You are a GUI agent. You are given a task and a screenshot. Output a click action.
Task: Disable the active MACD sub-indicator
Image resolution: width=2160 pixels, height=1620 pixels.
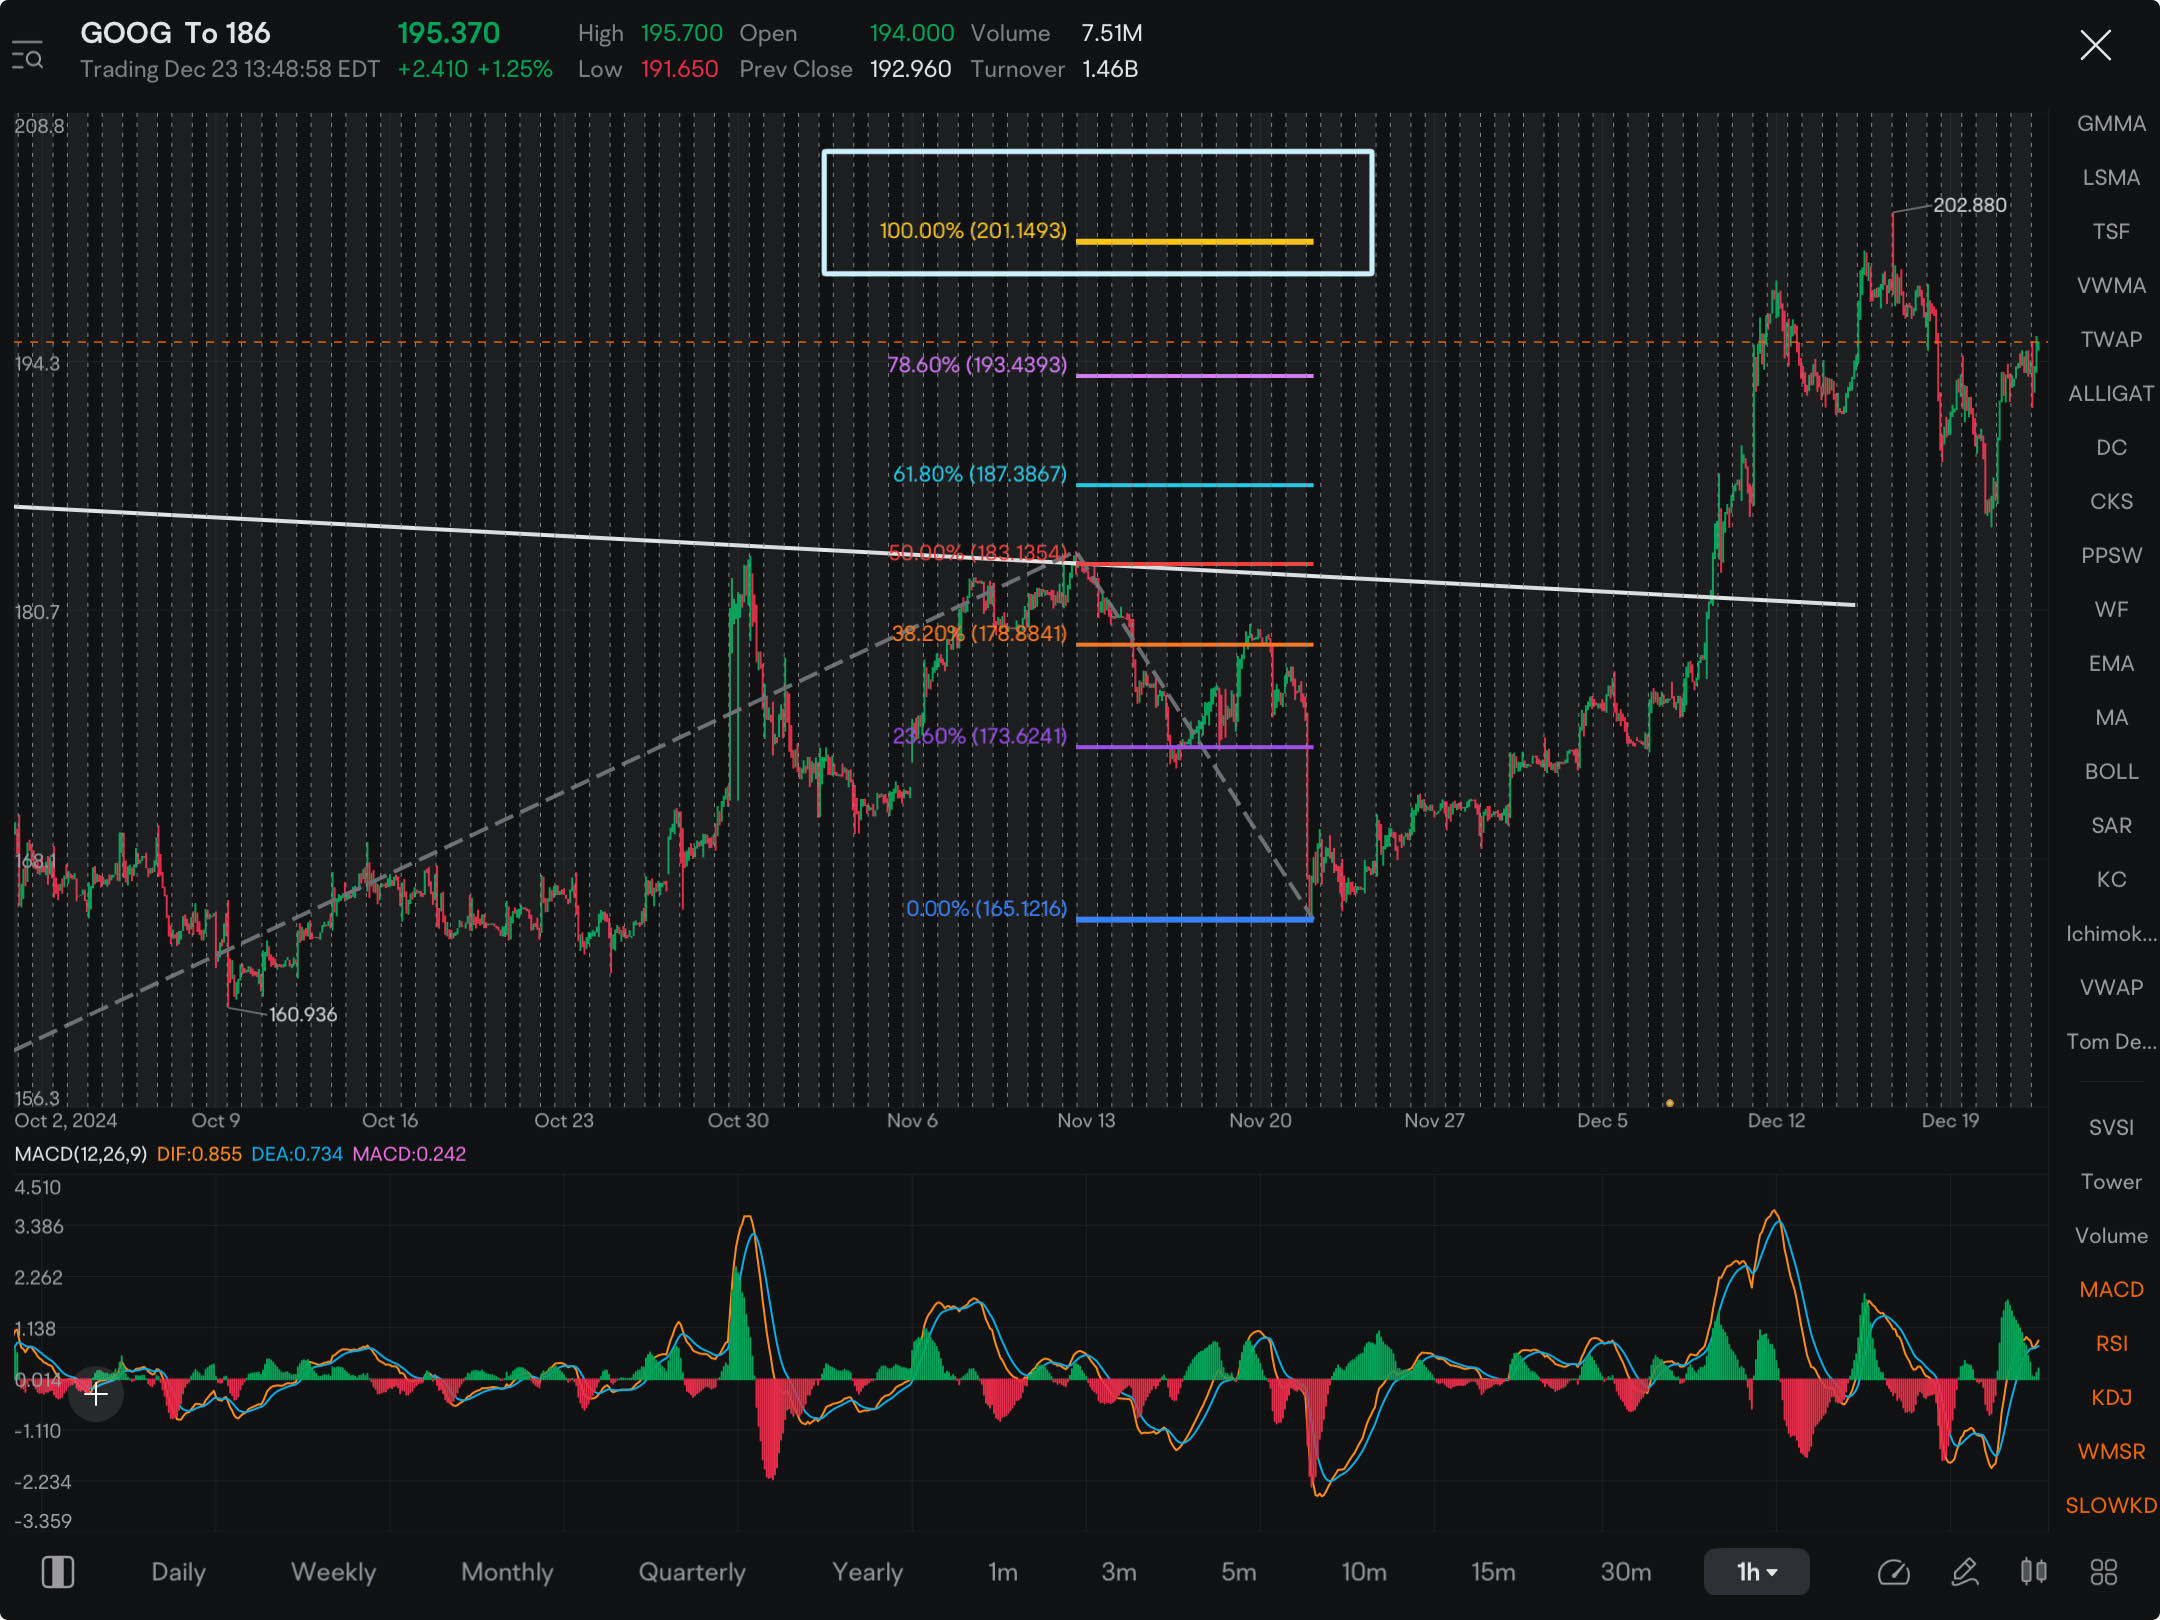[x=2111, y=1290]
